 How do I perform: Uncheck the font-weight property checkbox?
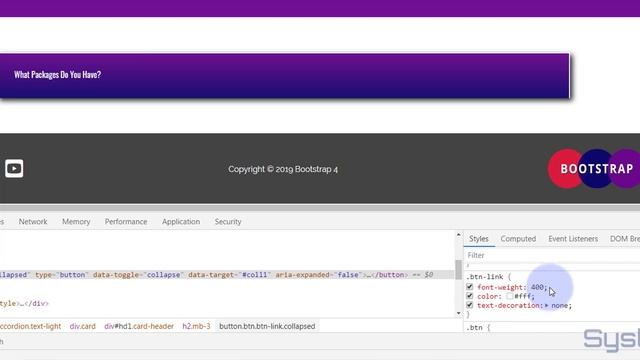(470, 287)
